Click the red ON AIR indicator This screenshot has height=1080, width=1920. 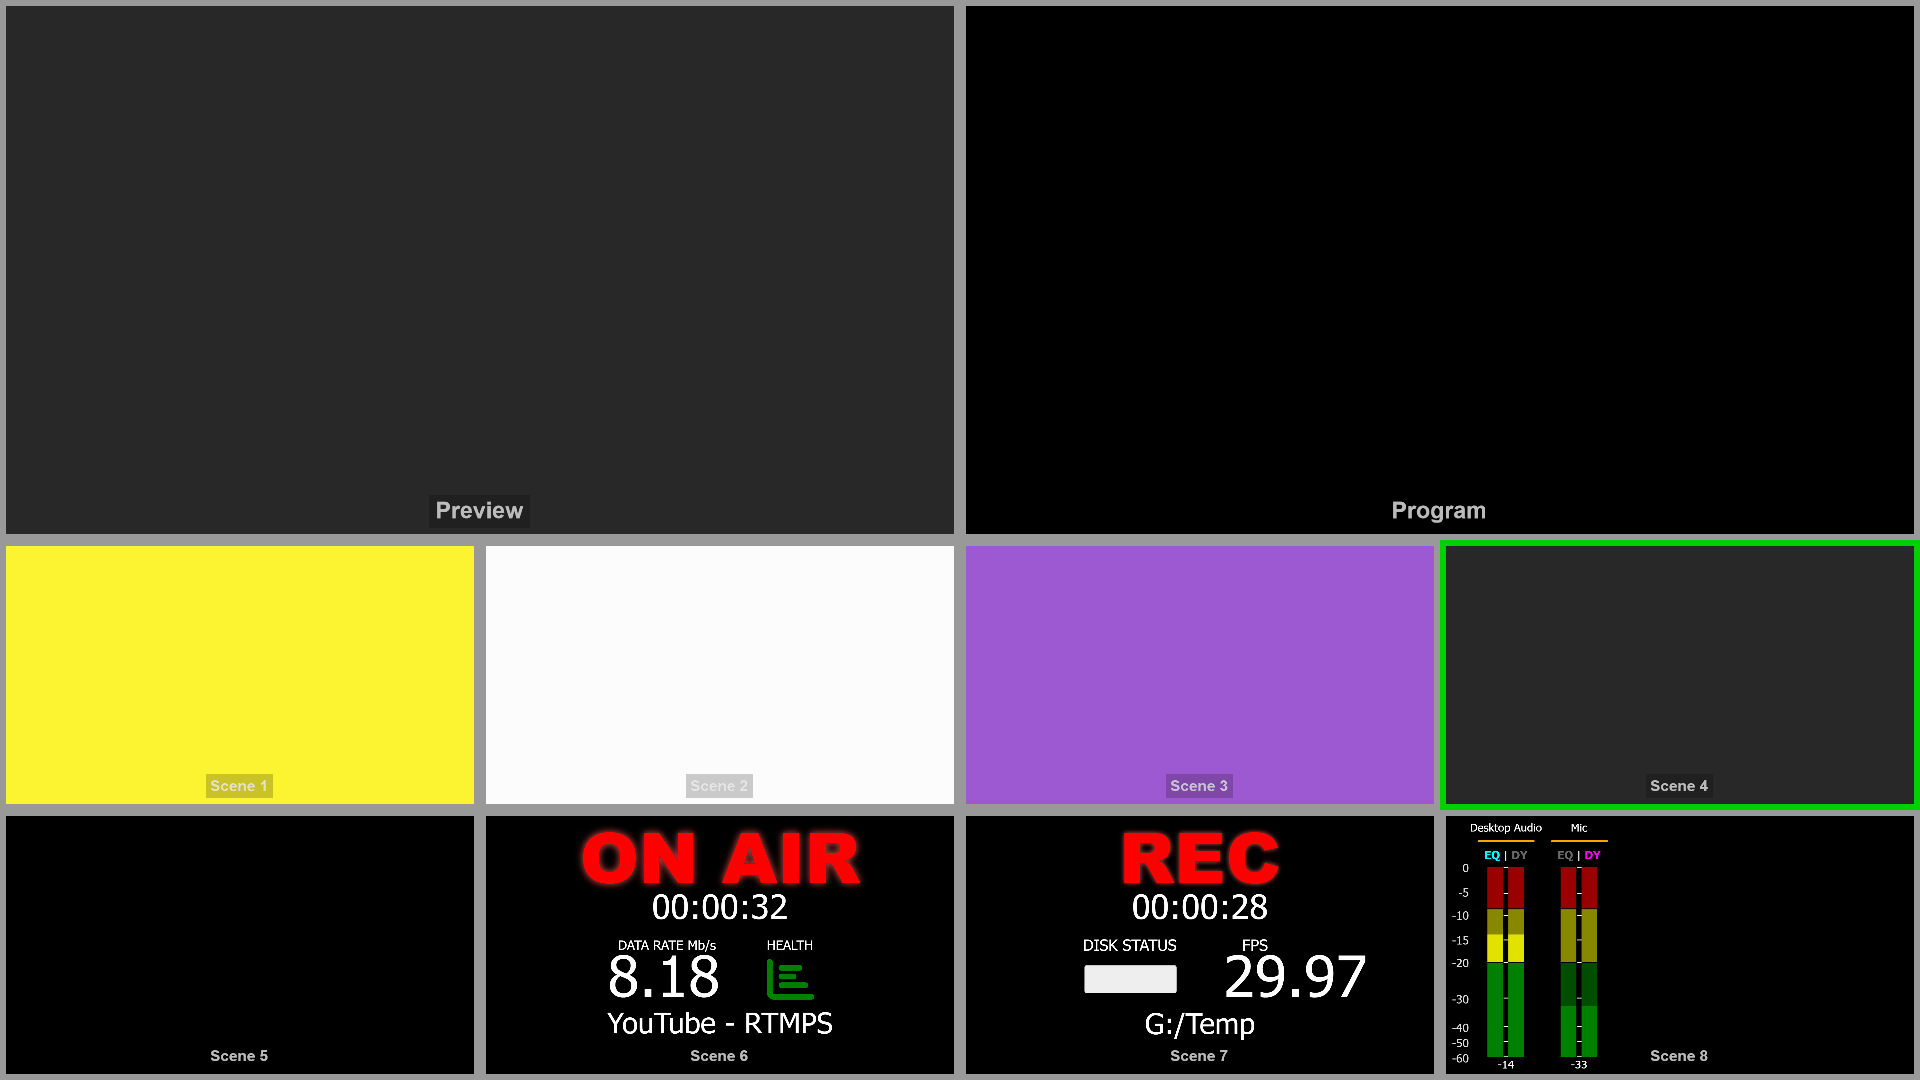pos(720,858)
